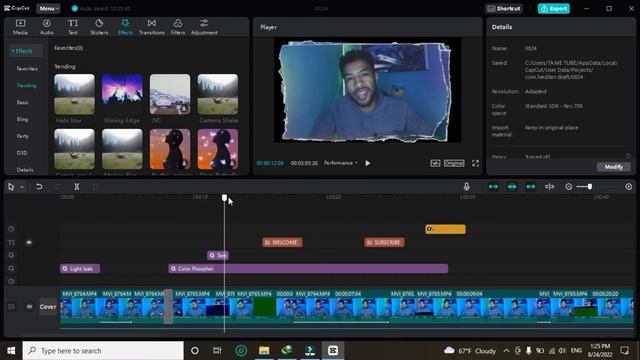Click the Undo arrow in timeline toolbar

39,187
